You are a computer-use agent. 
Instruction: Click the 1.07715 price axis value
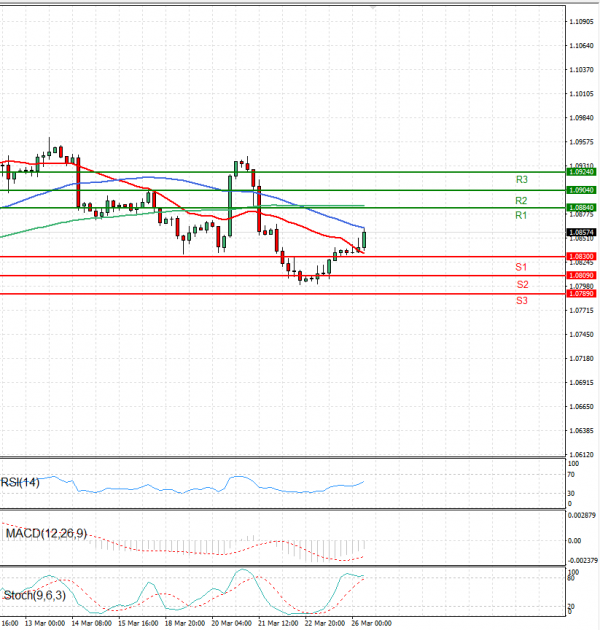(x=582, y=311)
